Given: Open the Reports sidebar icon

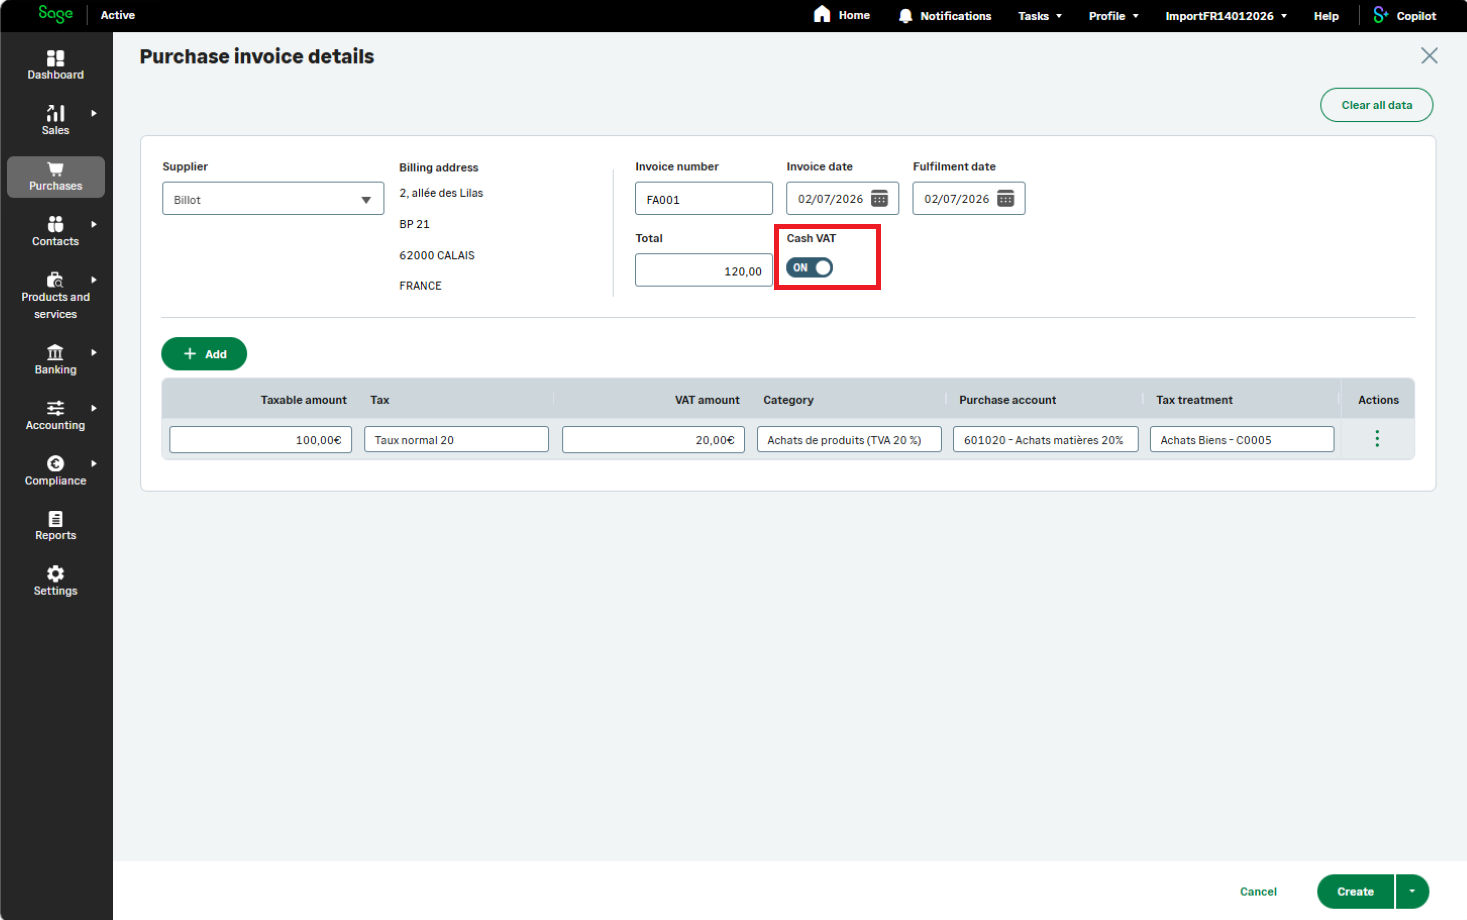Looking at the screenshot, I should click(x=55, y=519).
